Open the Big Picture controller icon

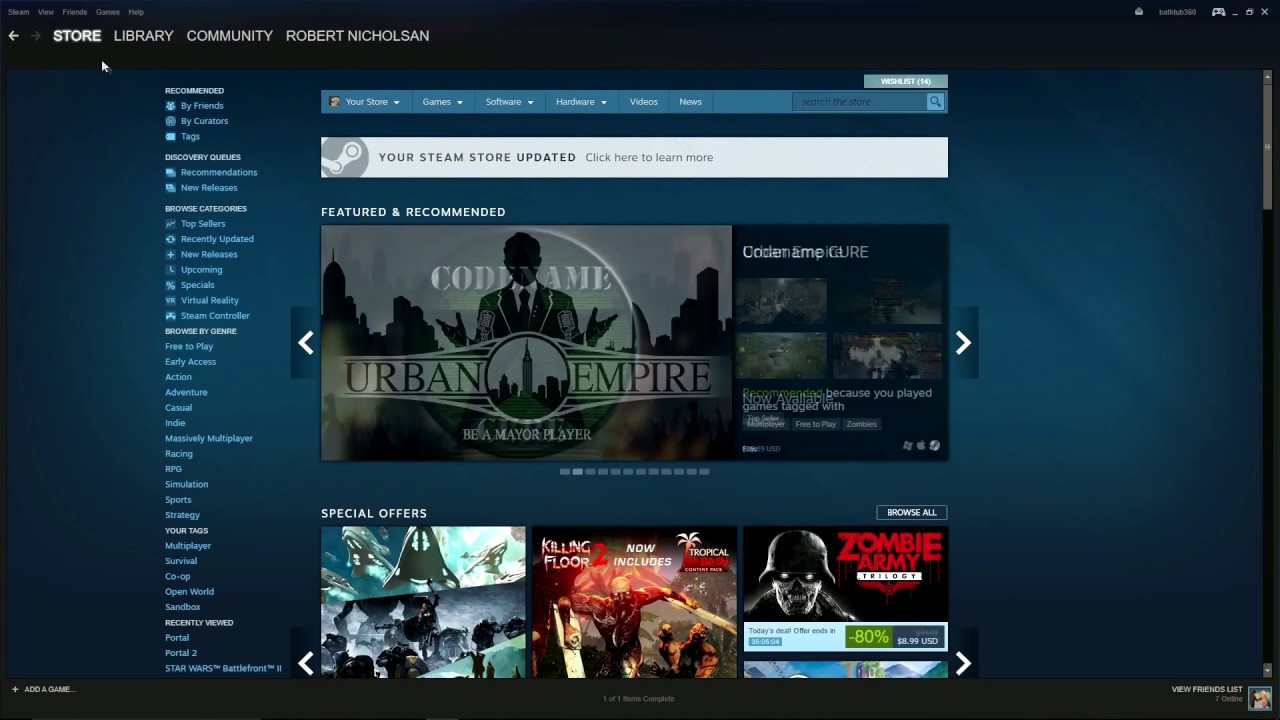point(1218,12)
